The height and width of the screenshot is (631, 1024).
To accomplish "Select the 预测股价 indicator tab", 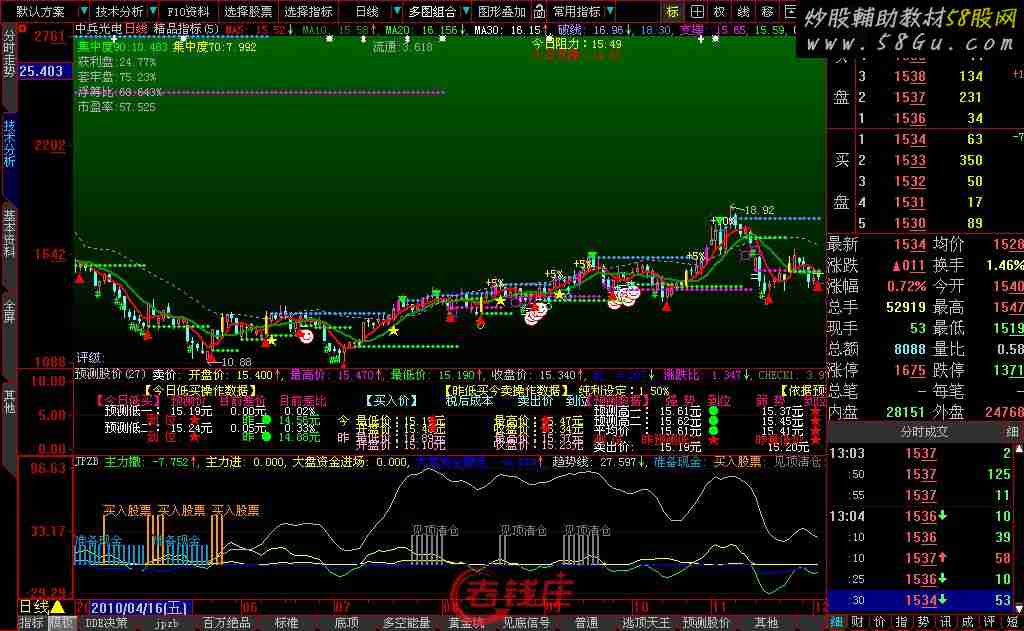I will pyautogui.click(x=706, y=623).
